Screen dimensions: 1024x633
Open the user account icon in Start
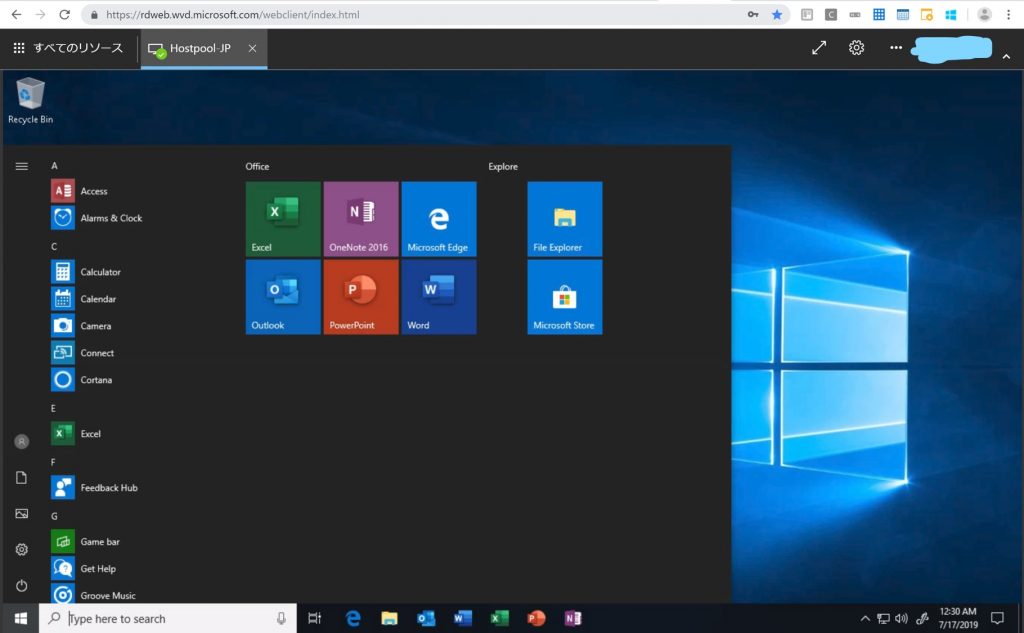pyautogui.click(x=22, y=442)
